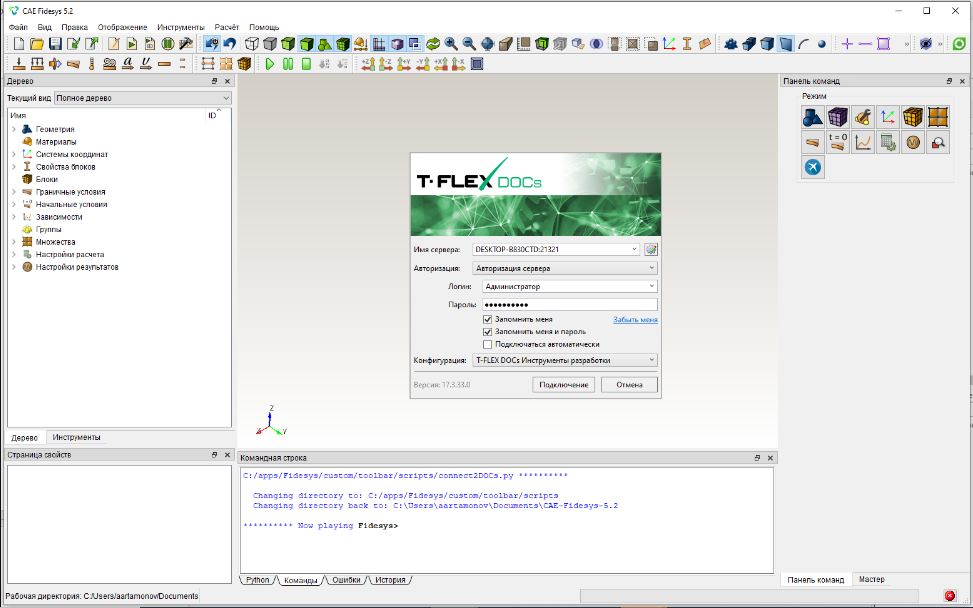
Task: Open the 'Авторизация' dropdown list
Action: pos(564,268)
